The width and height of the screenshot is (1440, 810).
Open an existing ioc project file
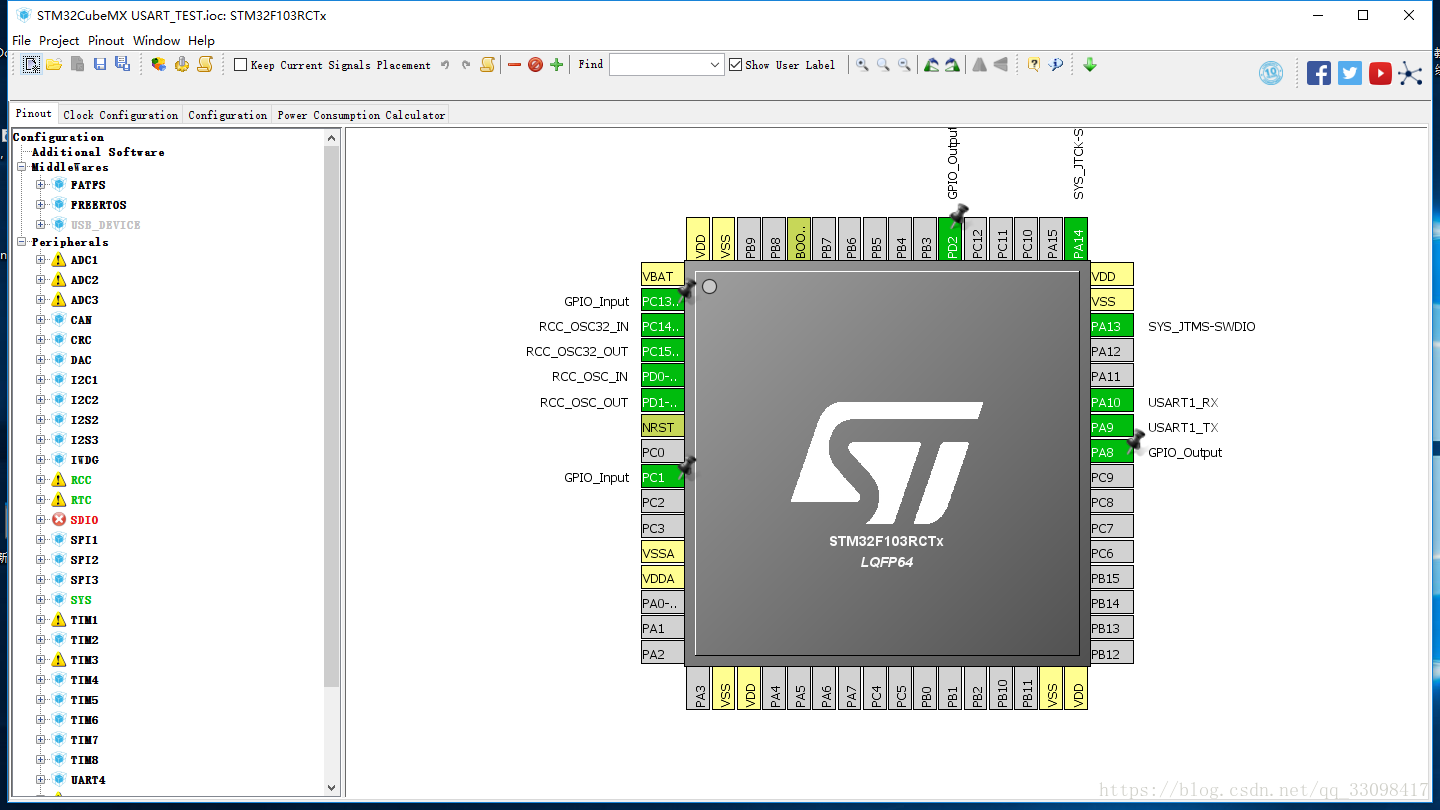[54, 63]
